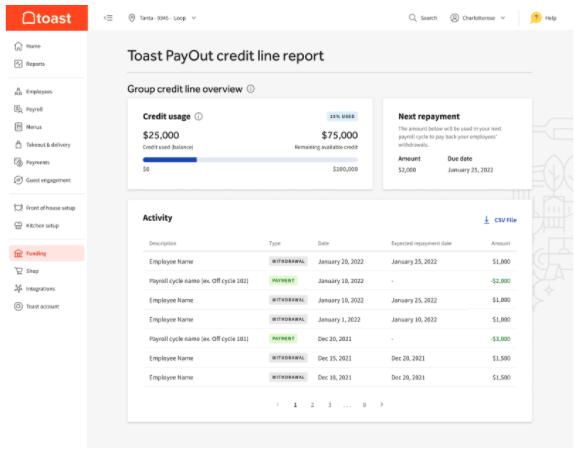Image resolution: width=578 pixels, height=454 pixels.
Task: Go to page 8 of activity
Action: tap(364, 405)
